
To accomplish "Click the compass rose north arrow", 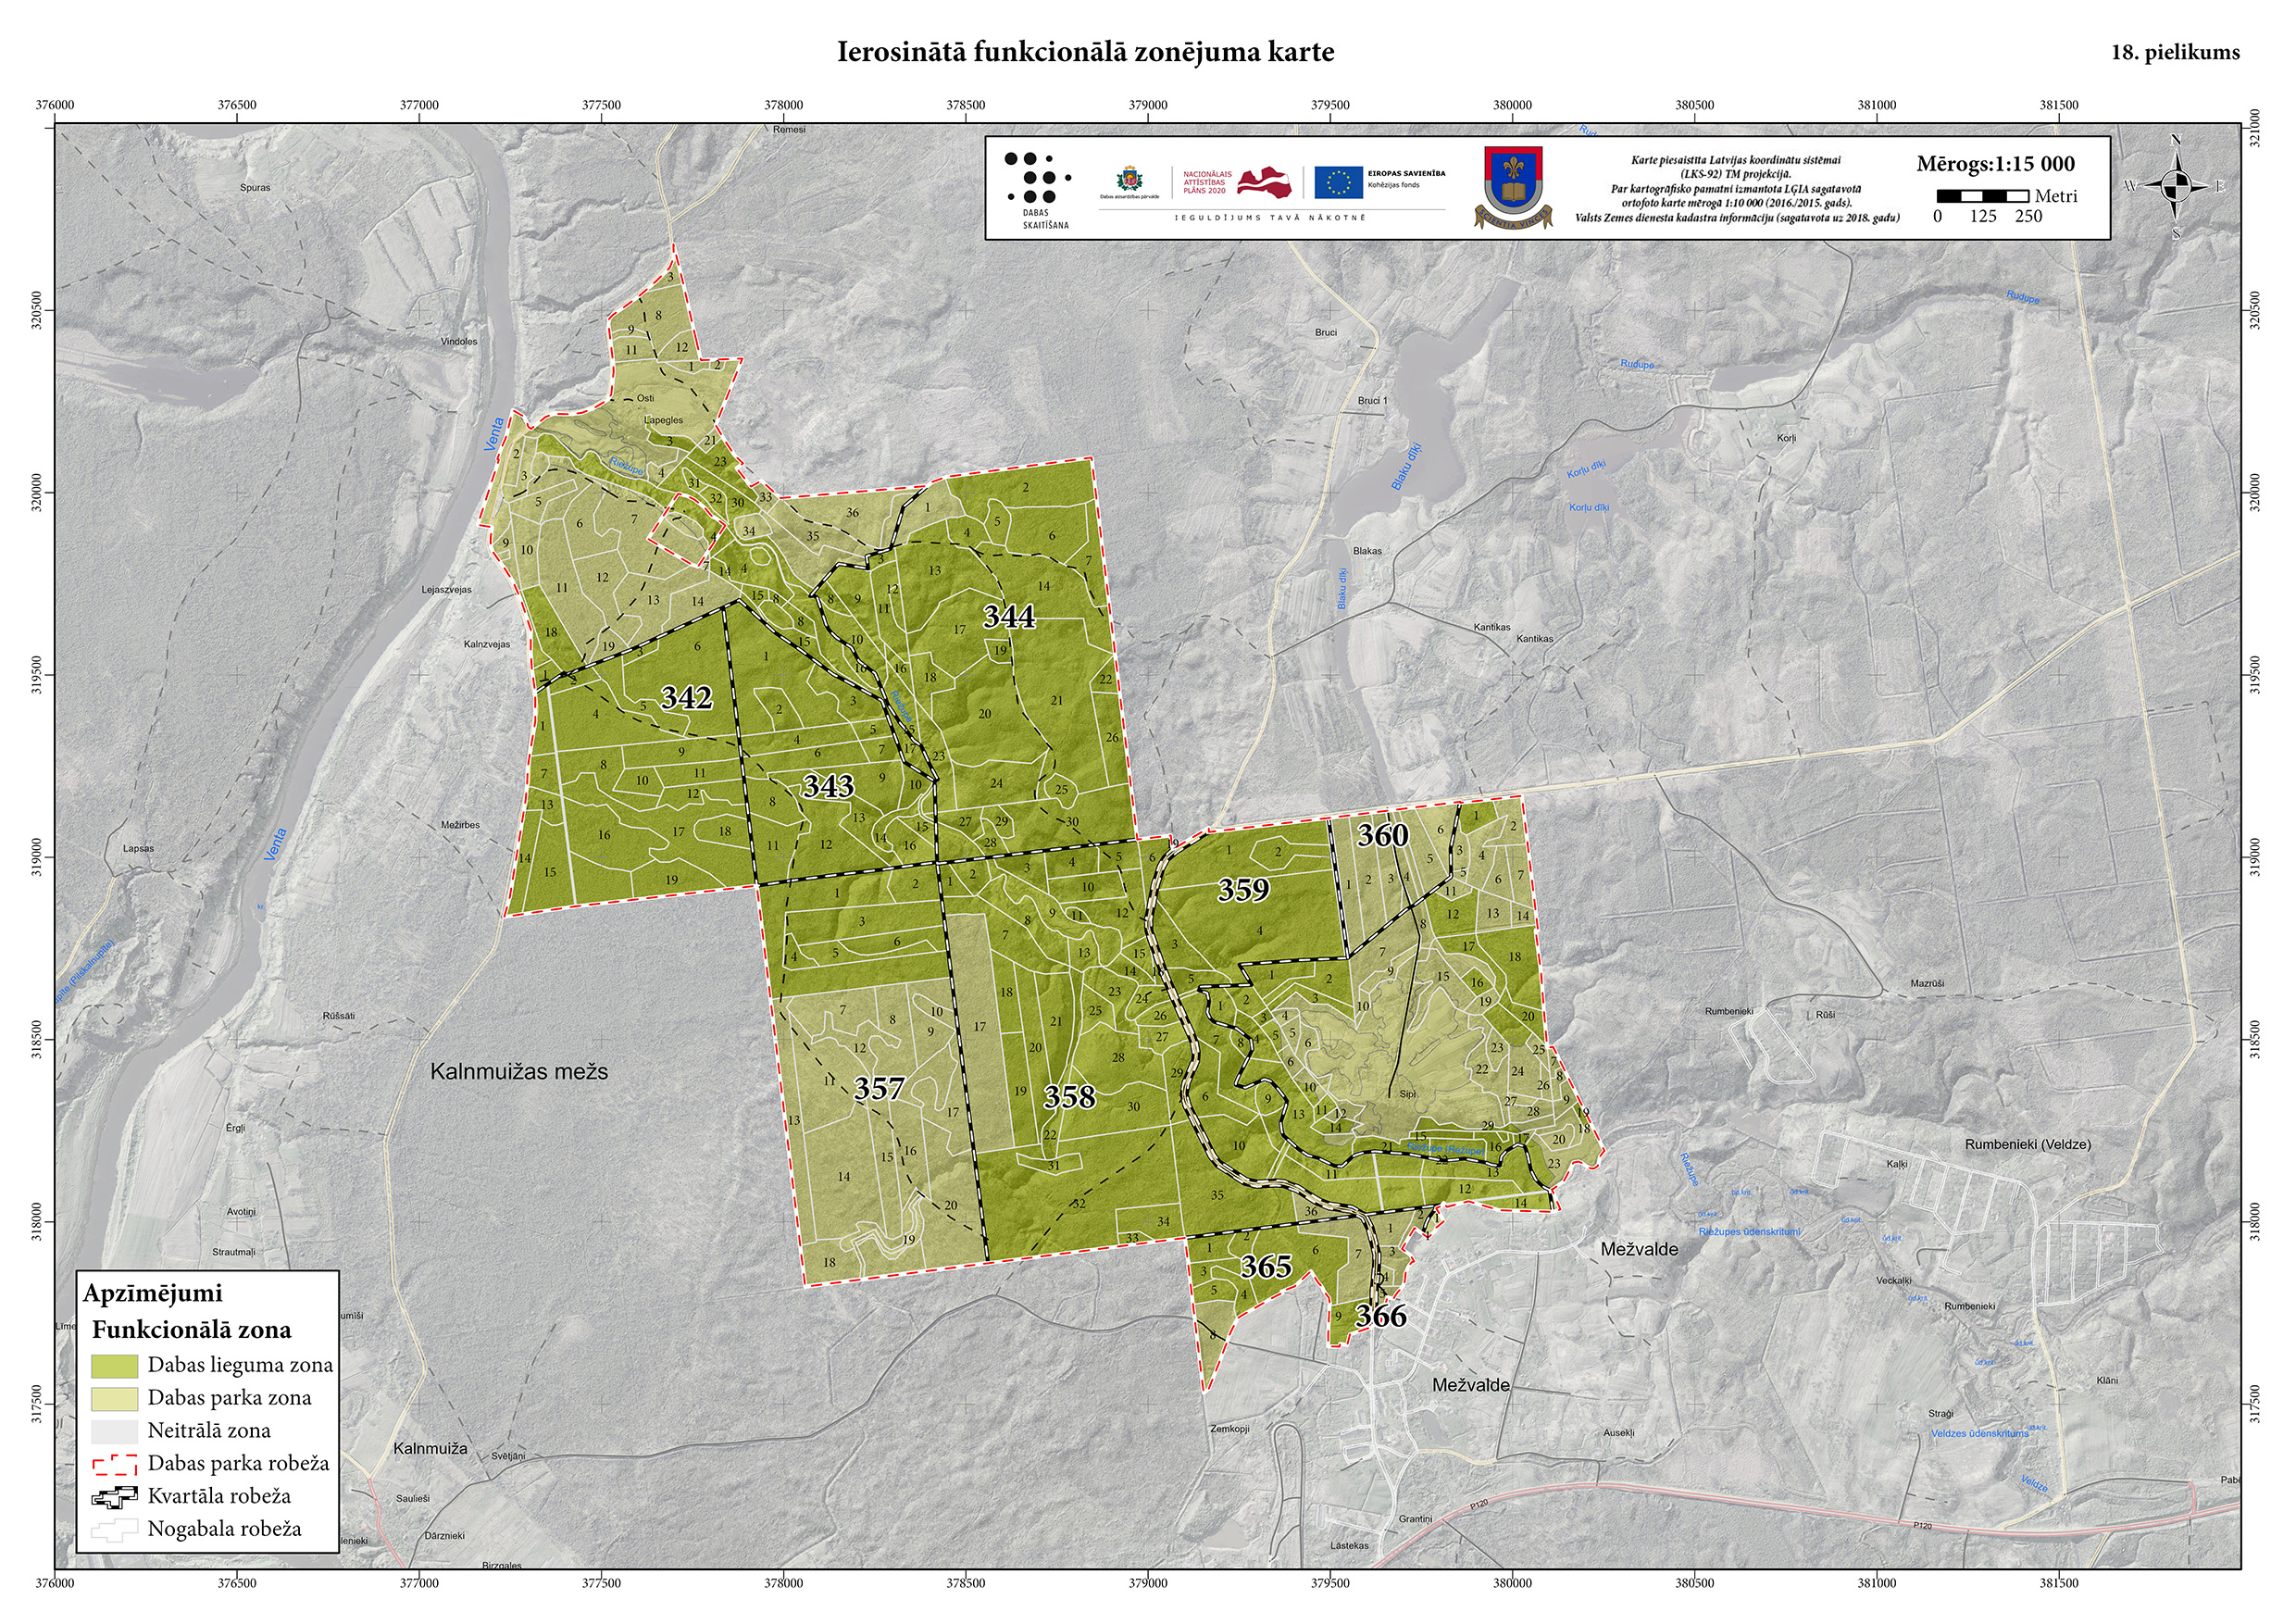I will point(2176,185).
